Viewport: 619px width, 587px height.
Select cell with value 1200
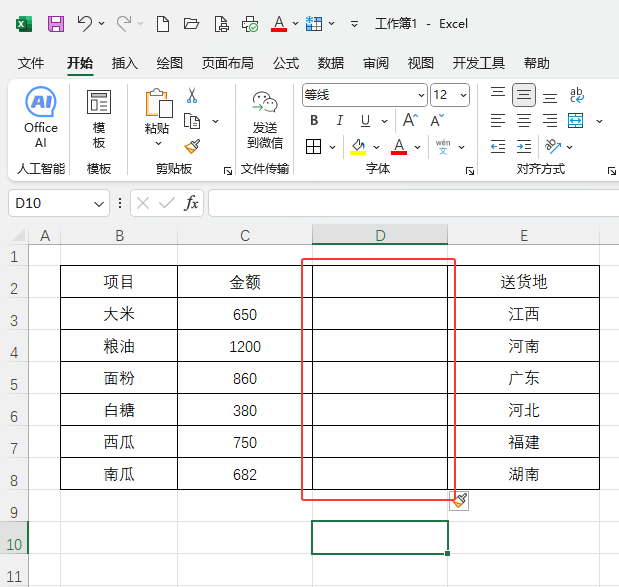(x=245, y=346)
